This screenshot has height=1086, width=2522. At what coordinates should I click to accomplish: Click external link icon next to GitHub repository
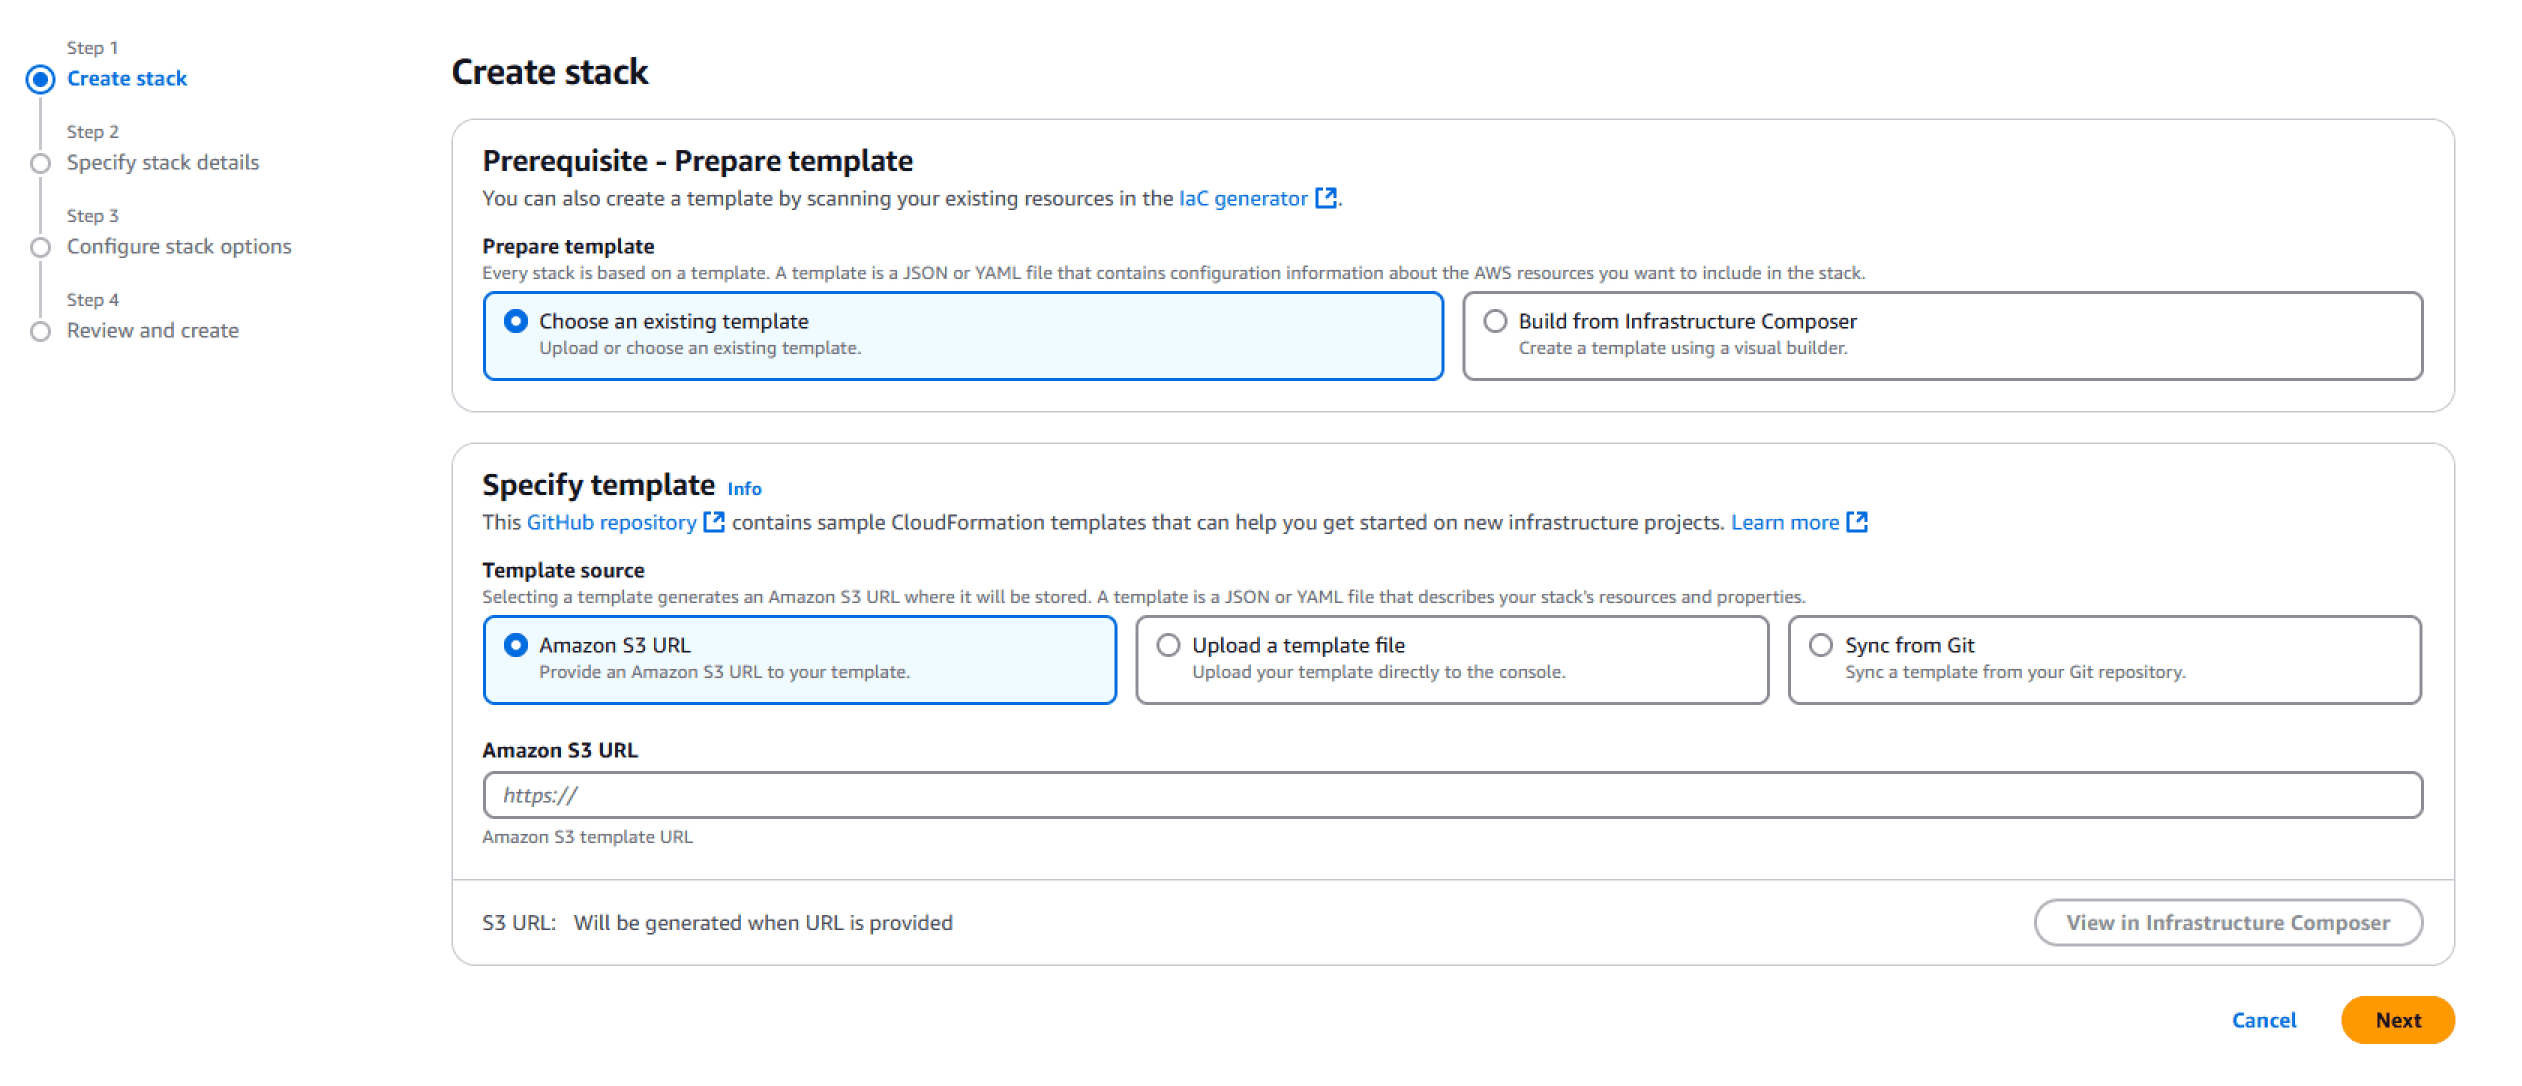point(714,522)
